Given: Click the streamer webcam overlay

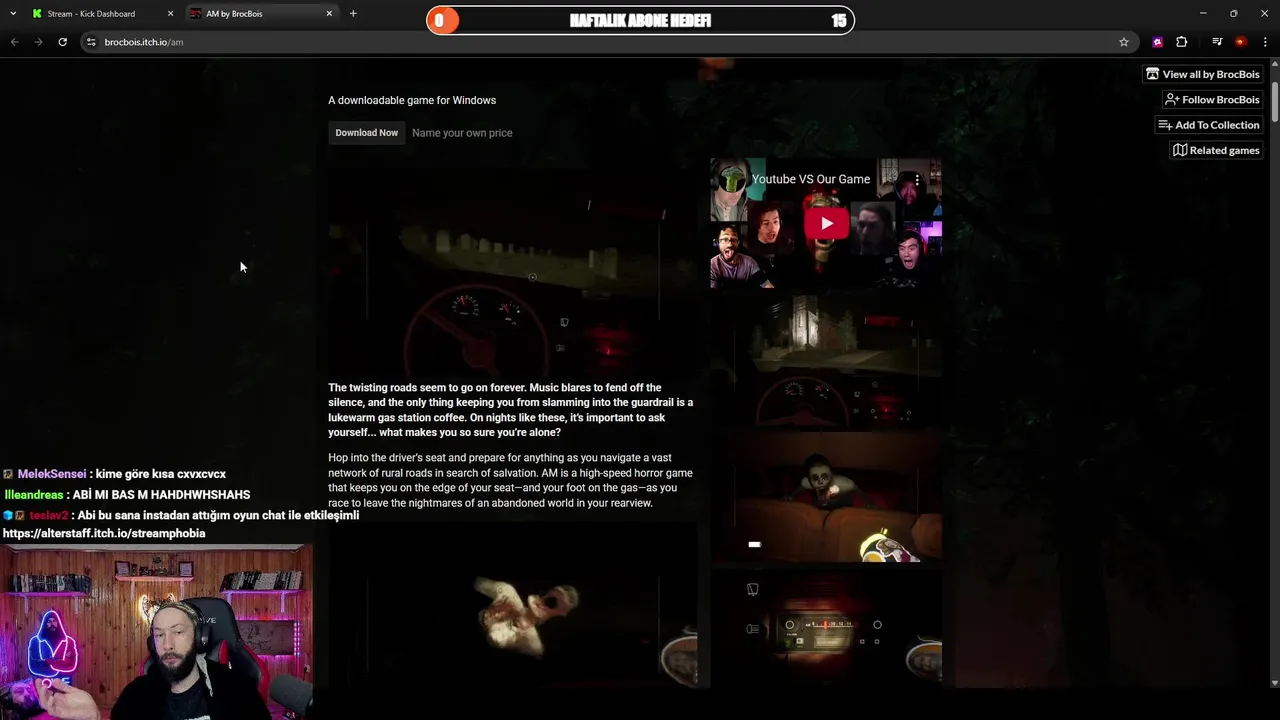Looking at the screenshot, I should pyautogui.click(x=156, y=632).
